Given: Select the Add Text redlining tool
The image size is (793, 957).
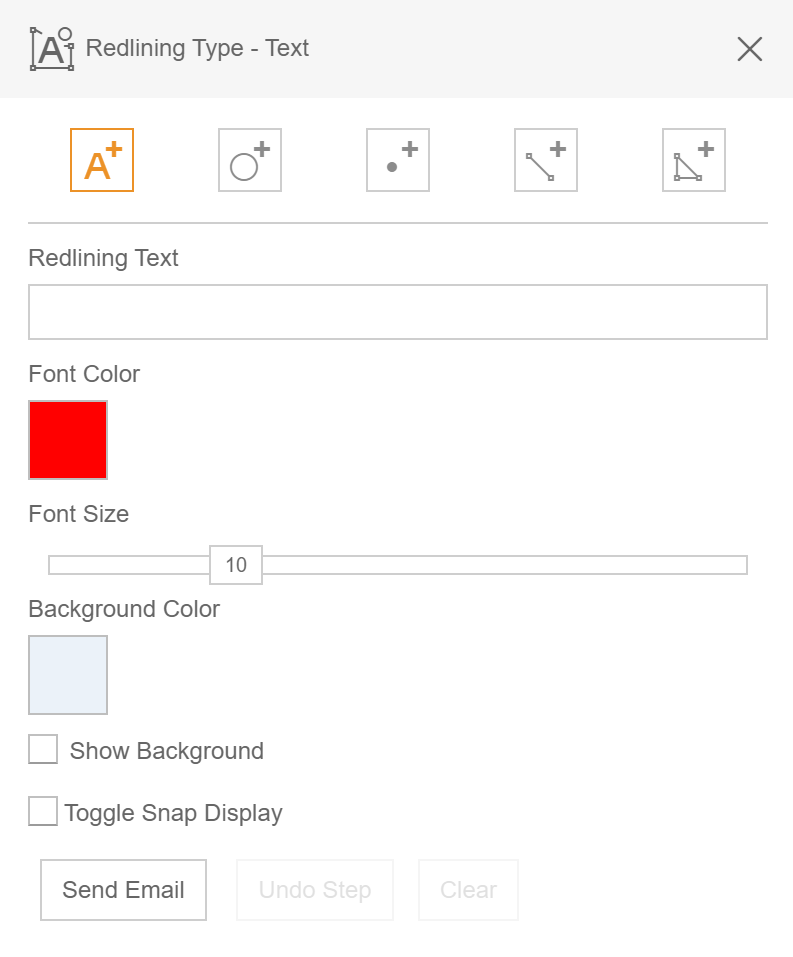Looking at the screenshot, I should point(101,160).
